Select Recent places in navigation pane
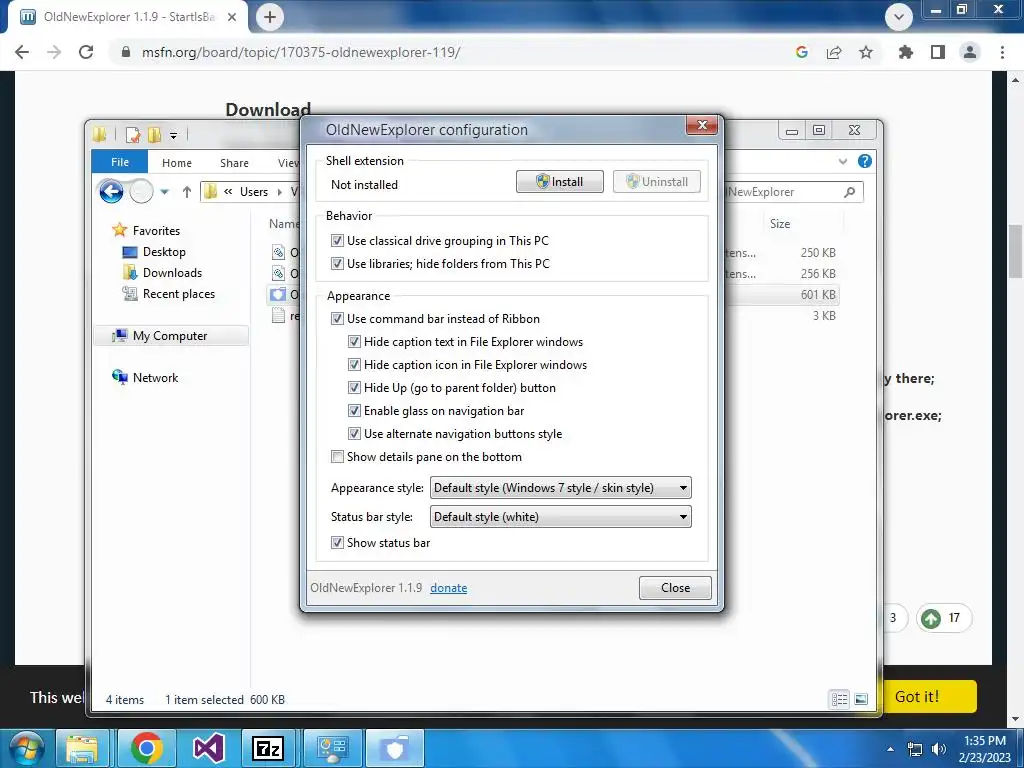The width and height of the screenshot is (1024, 768). 168,294
